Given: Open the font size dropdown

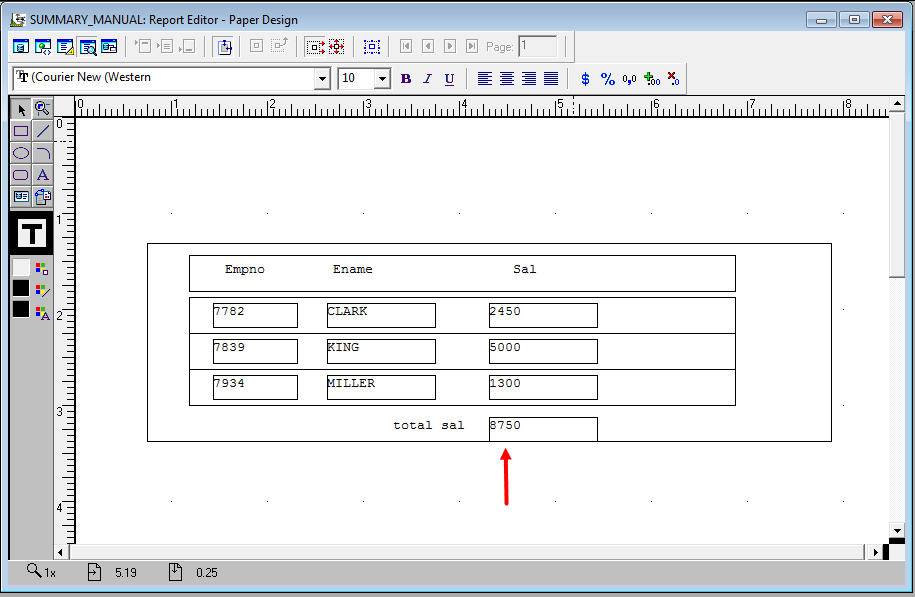Looking at the screenshot, I should click(382, 79).
